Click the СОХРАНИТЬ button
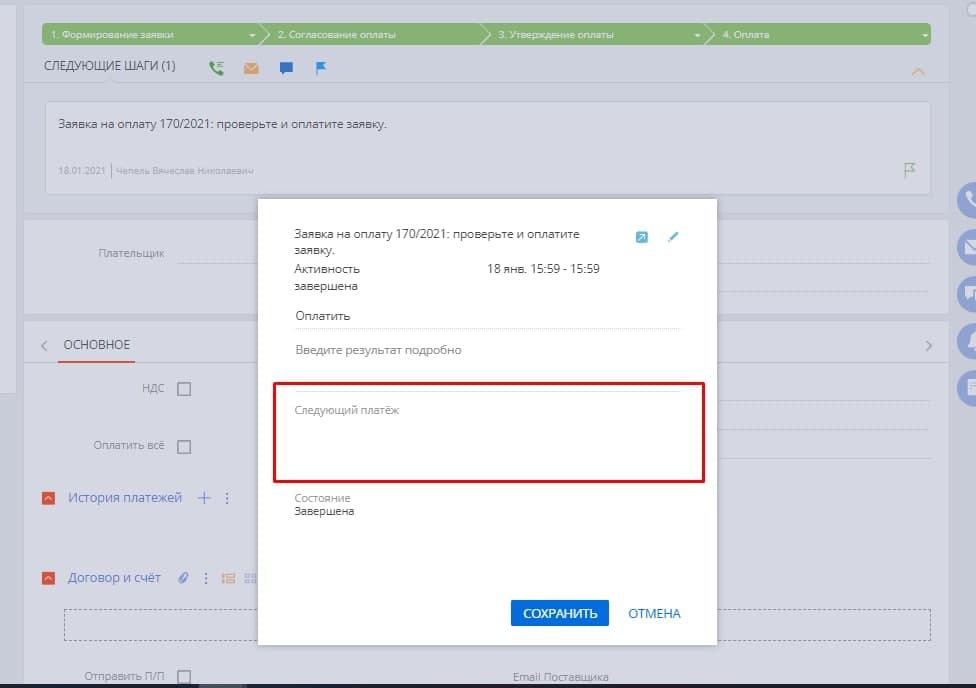The height and width of the screenshot is (688, 976). [560, 613]
